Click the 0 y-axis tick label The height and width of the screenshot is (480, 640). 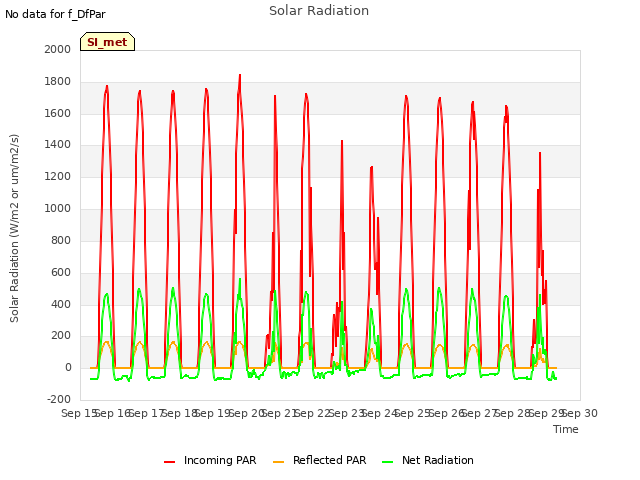point(68,368)
